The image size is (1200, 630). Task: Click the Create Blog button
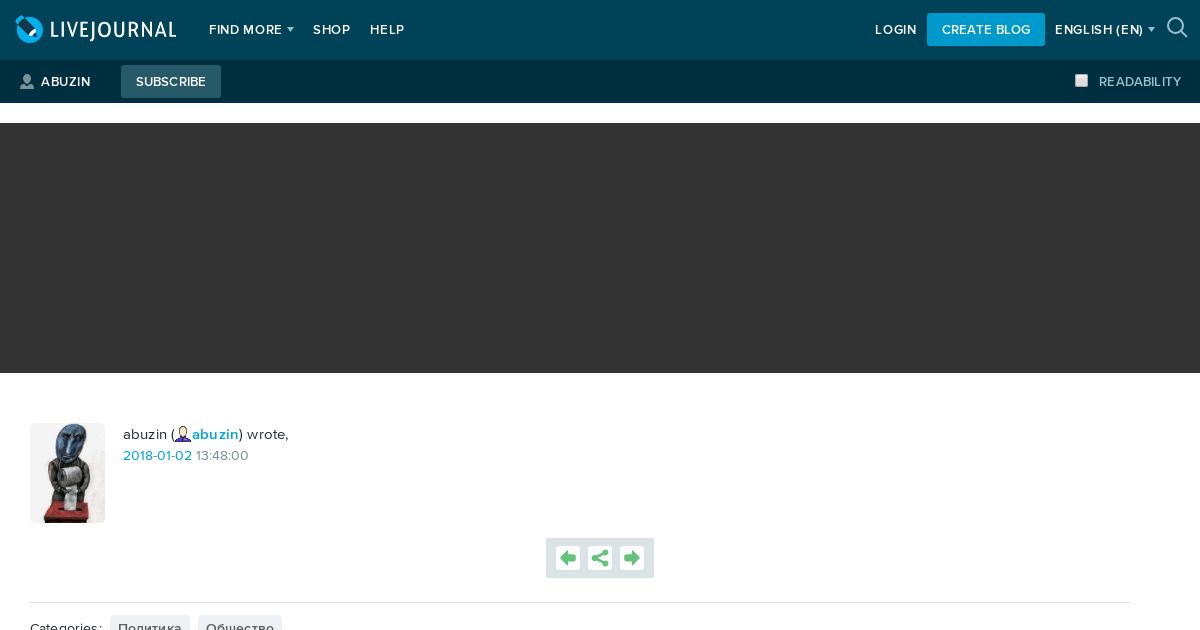coord(986,30)
